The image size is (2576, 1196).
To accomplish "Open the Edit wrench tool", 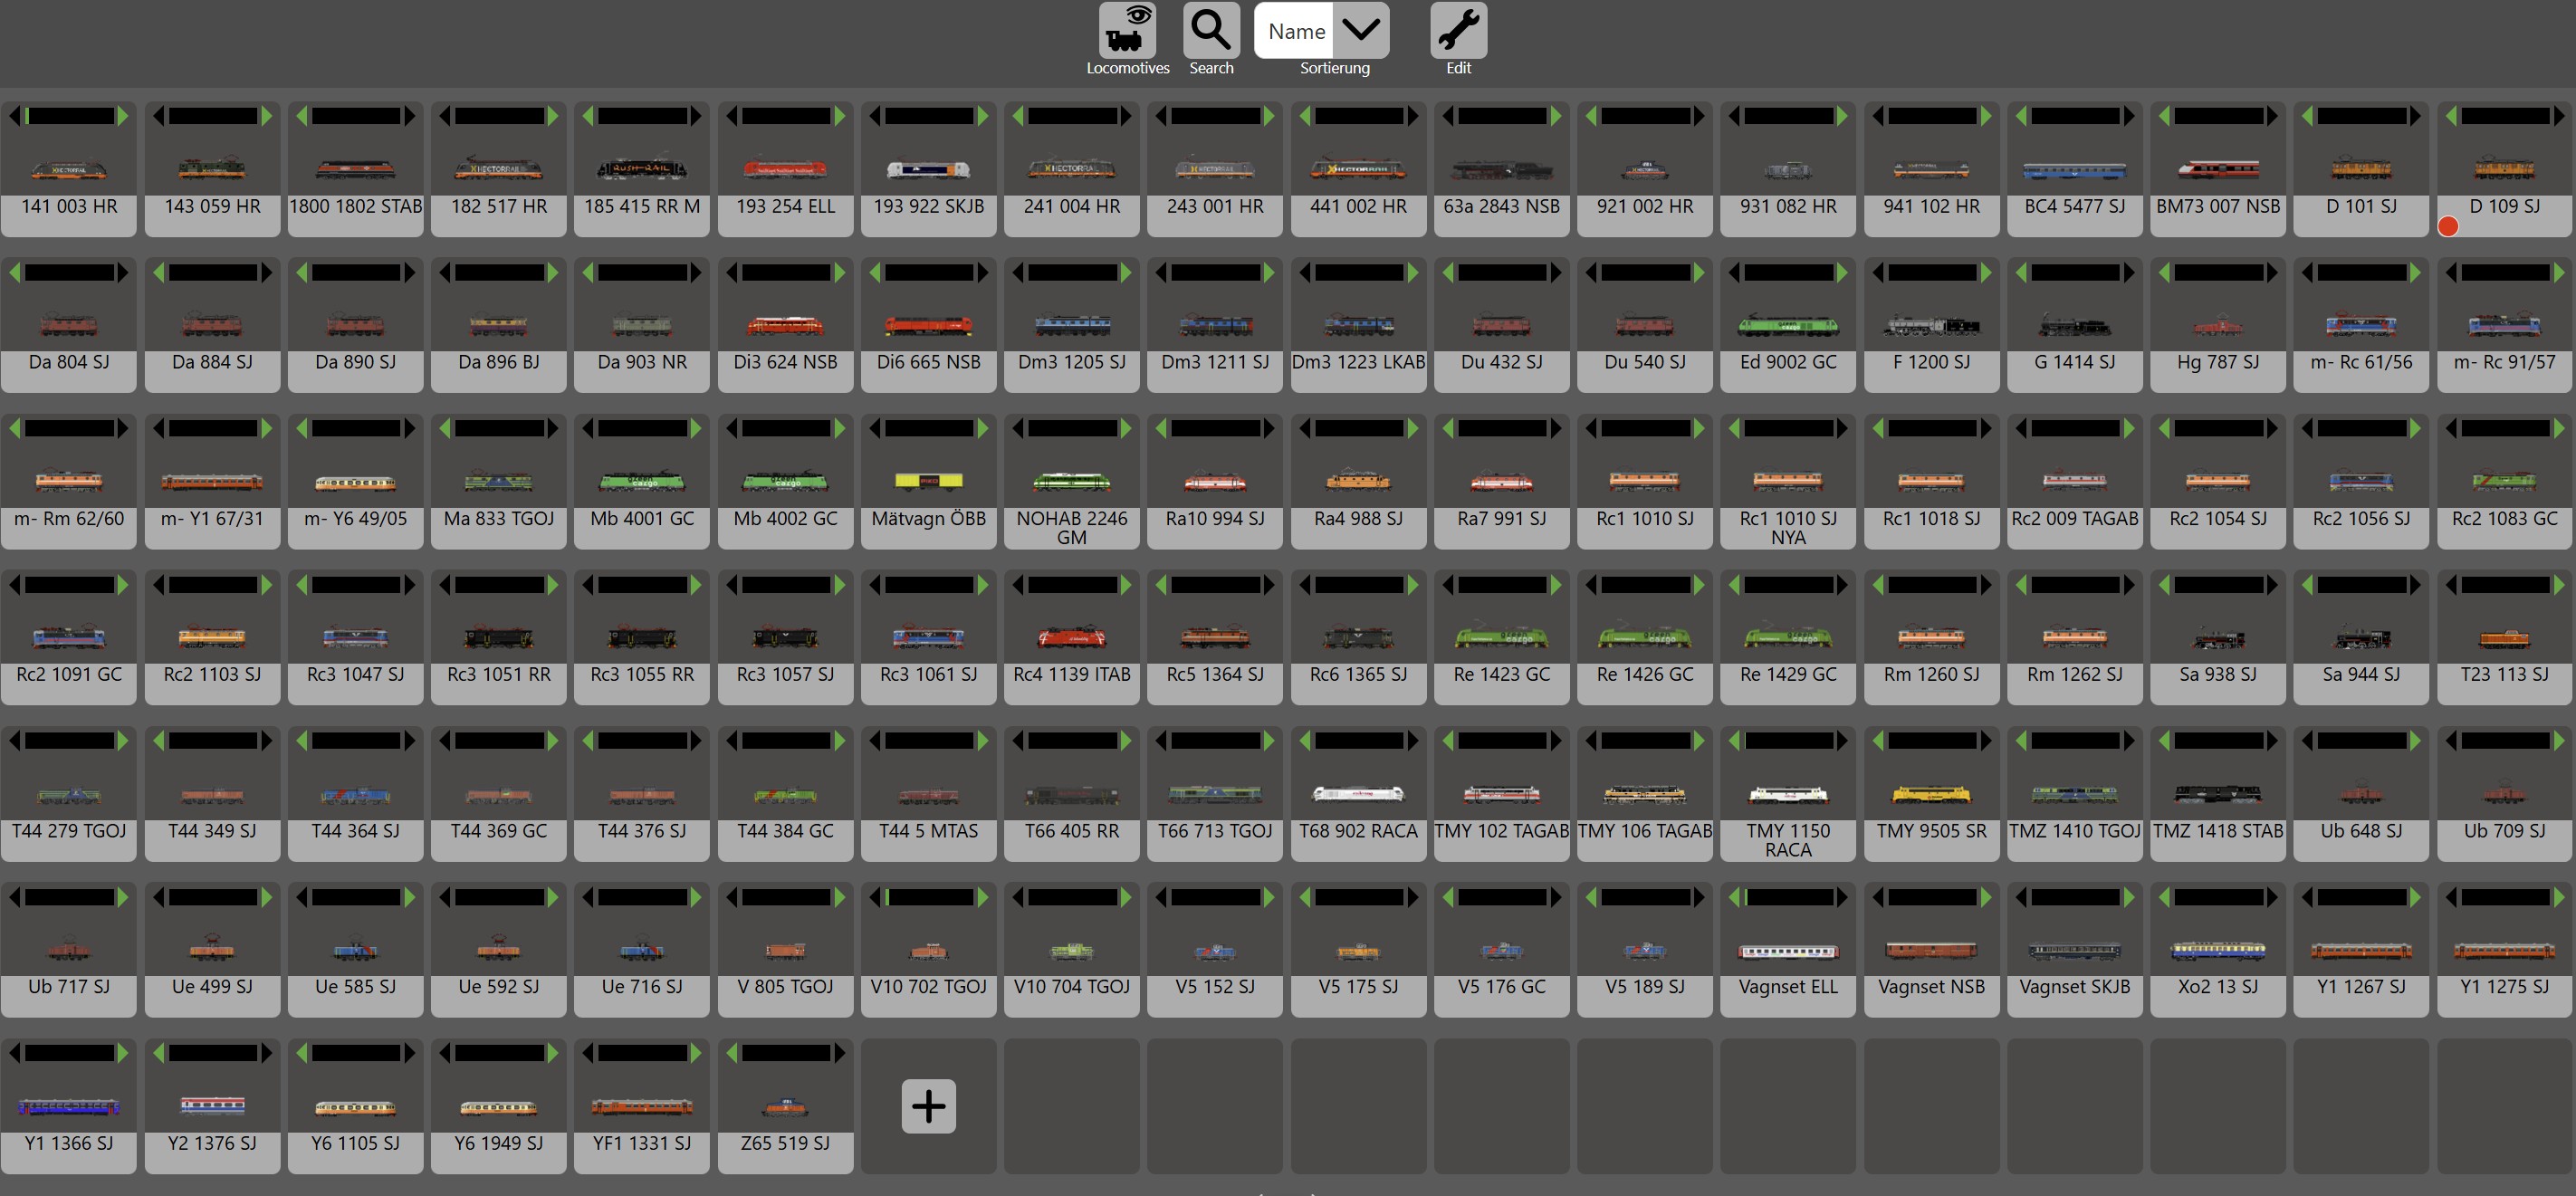I will coord(1458,31).
